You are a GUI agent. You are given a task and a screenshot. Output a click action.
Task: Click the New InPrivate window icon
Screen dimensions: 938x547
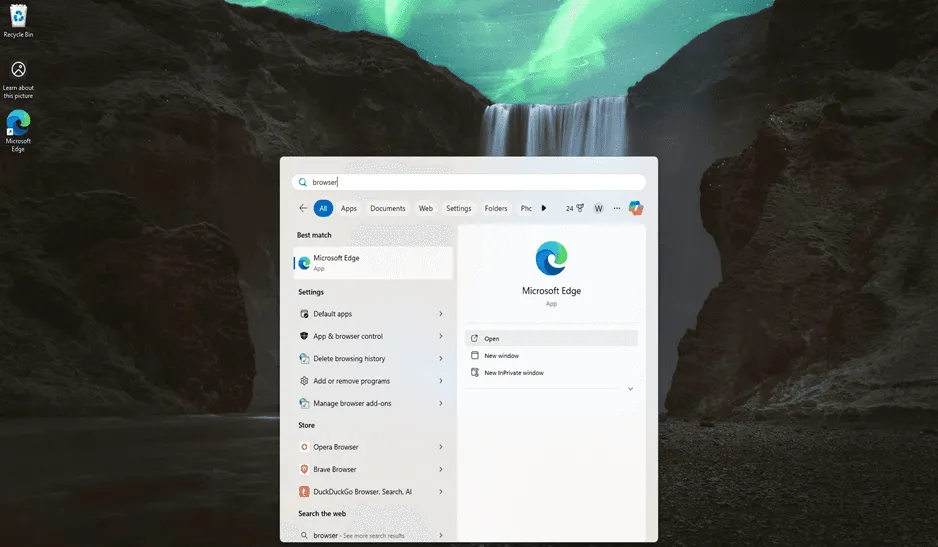pyautogui.click(x=474, y=372)
